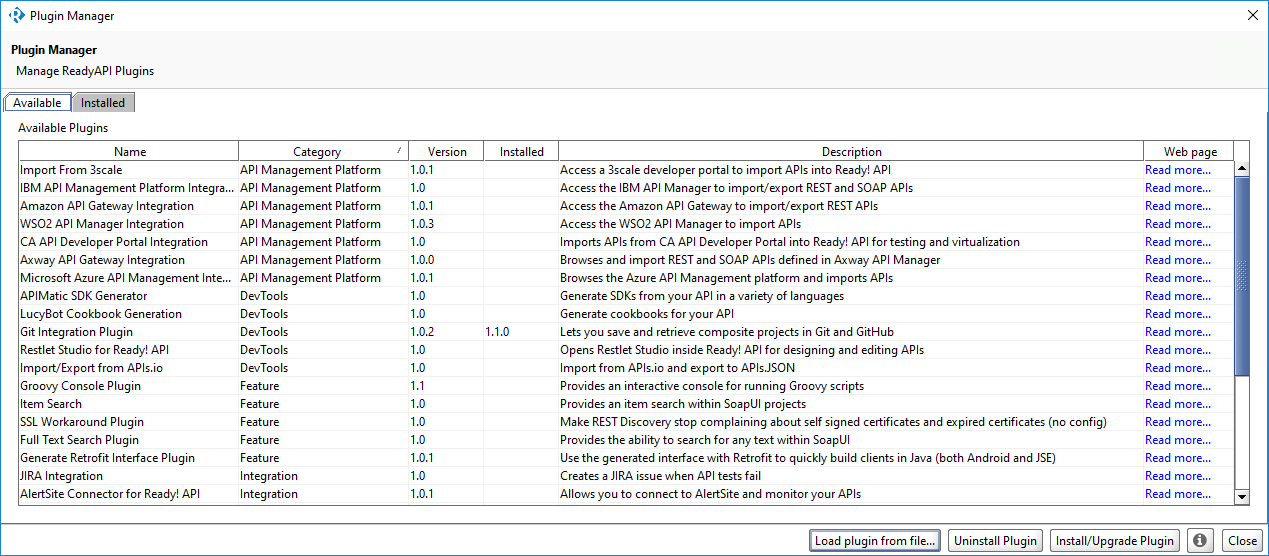Click the Install/Upgrade Plugin button
This screenshot has height=556, width=1269.
[x=1115, y=540]
